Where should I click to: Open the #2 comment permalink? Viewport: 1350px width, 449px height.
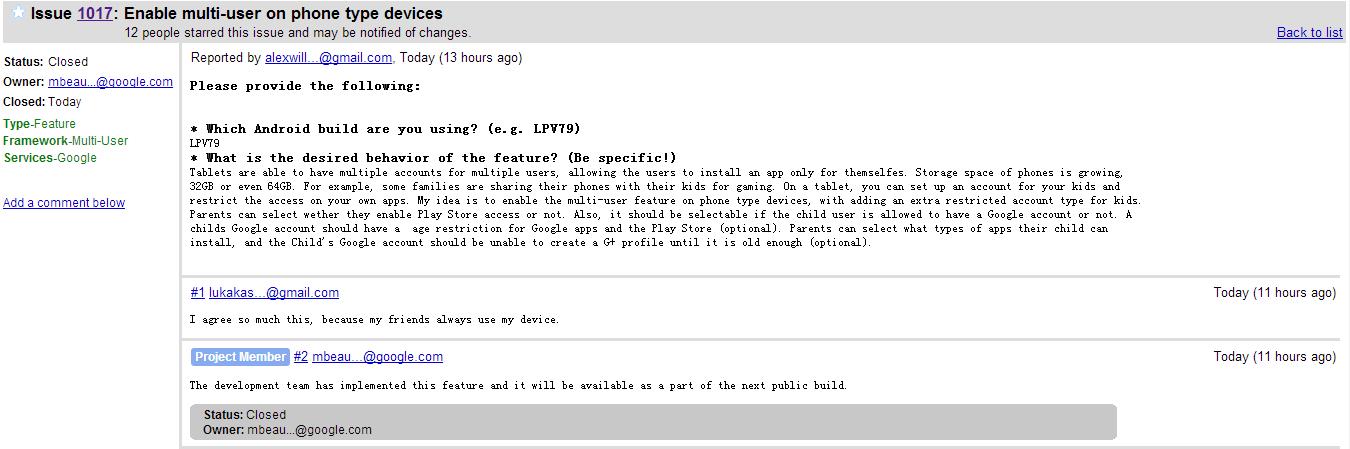[301, 357]
